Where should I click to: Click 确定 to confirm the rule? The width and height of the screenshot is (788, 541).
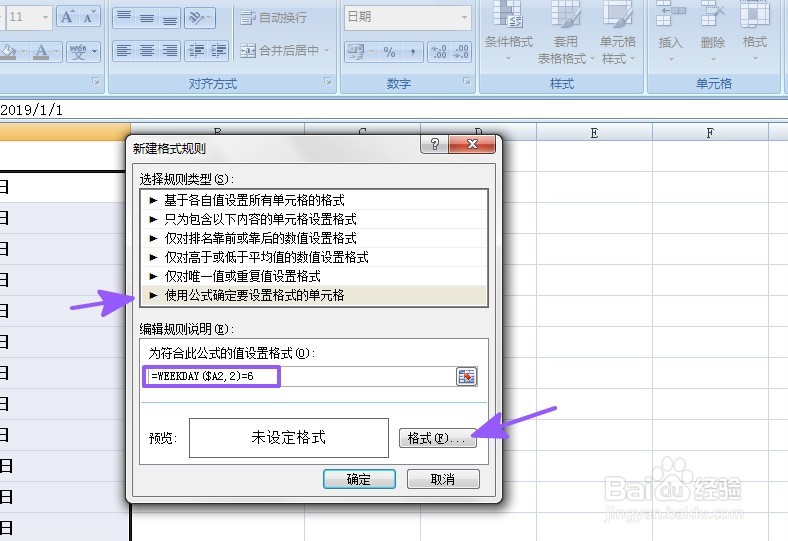pyautogui.click(x=359, y=479)
